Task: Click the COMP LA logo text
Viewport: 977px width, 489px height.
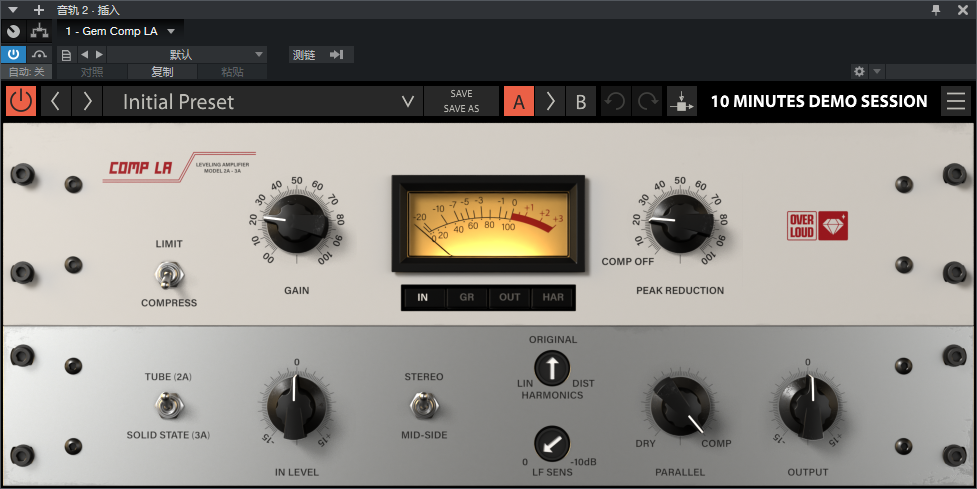Action: tap(140, 167)
